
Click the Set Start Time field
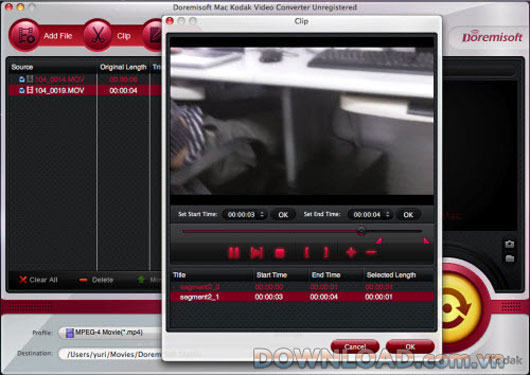pos(244,214)
